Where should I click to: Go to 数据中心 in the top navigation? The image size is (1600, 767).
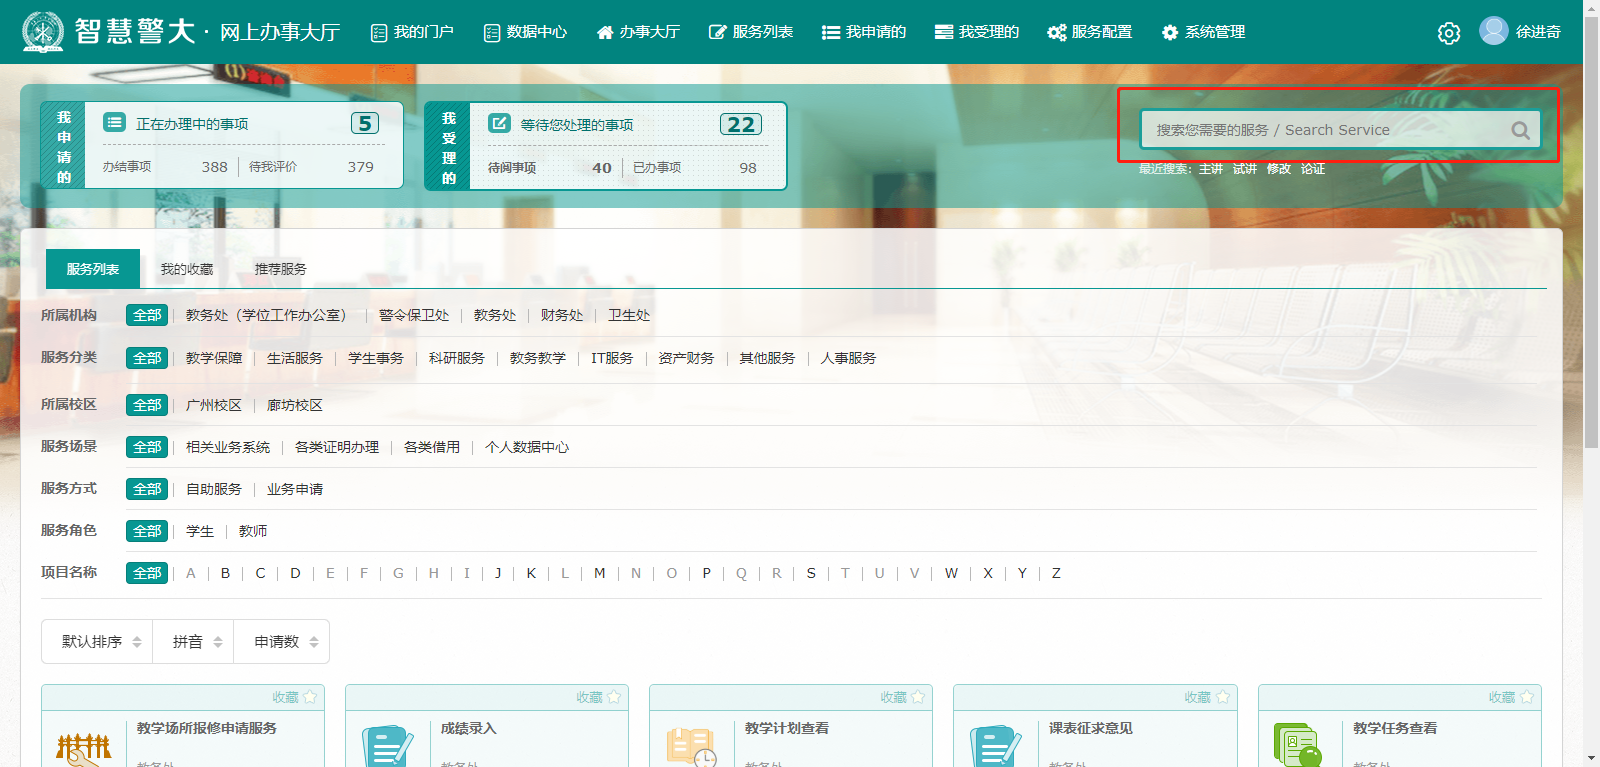525,32
